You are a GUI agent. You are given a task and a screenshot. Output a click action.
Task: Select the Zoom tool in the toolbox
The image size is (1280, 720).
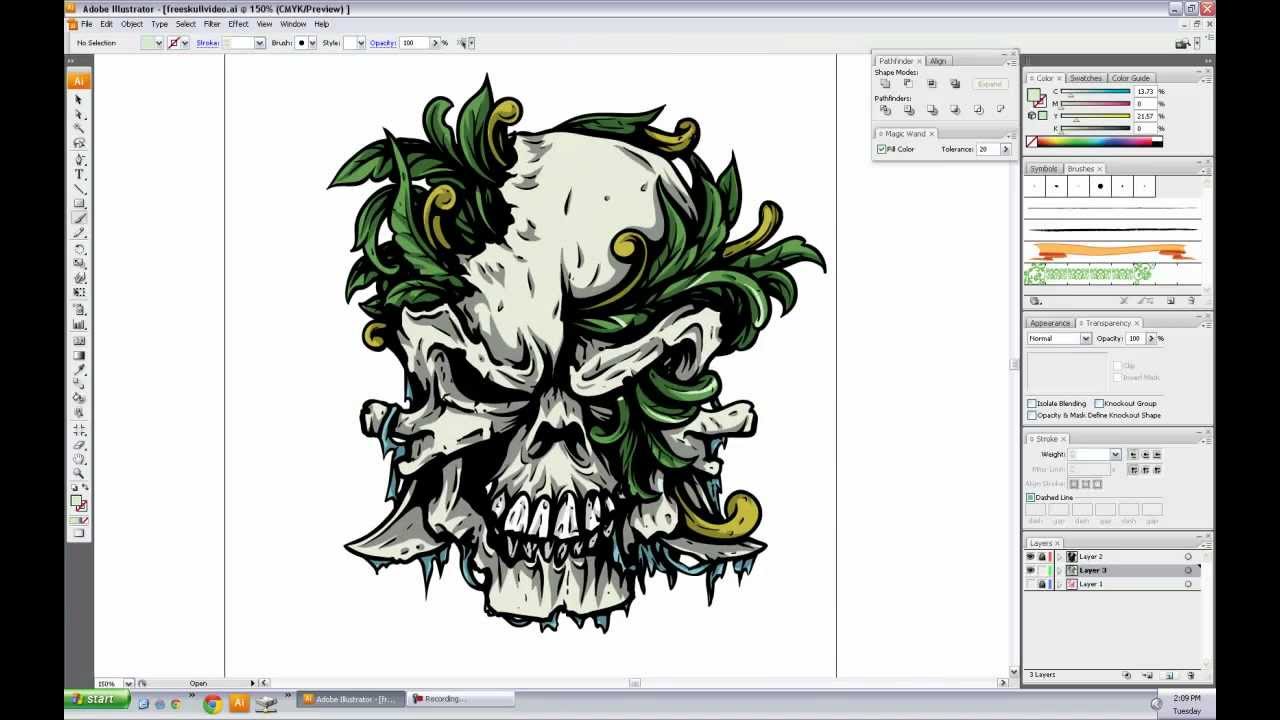tap(79, 470)
